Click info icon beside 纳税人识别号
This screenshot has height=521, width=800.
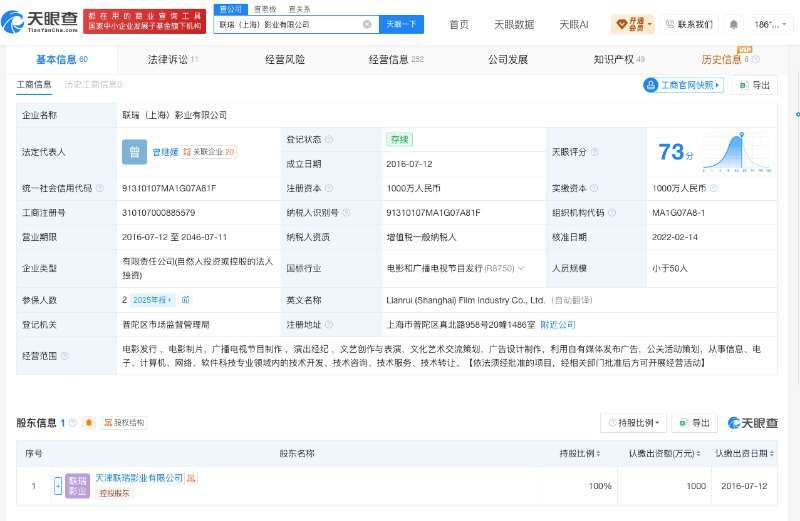[x=346, y=213]
